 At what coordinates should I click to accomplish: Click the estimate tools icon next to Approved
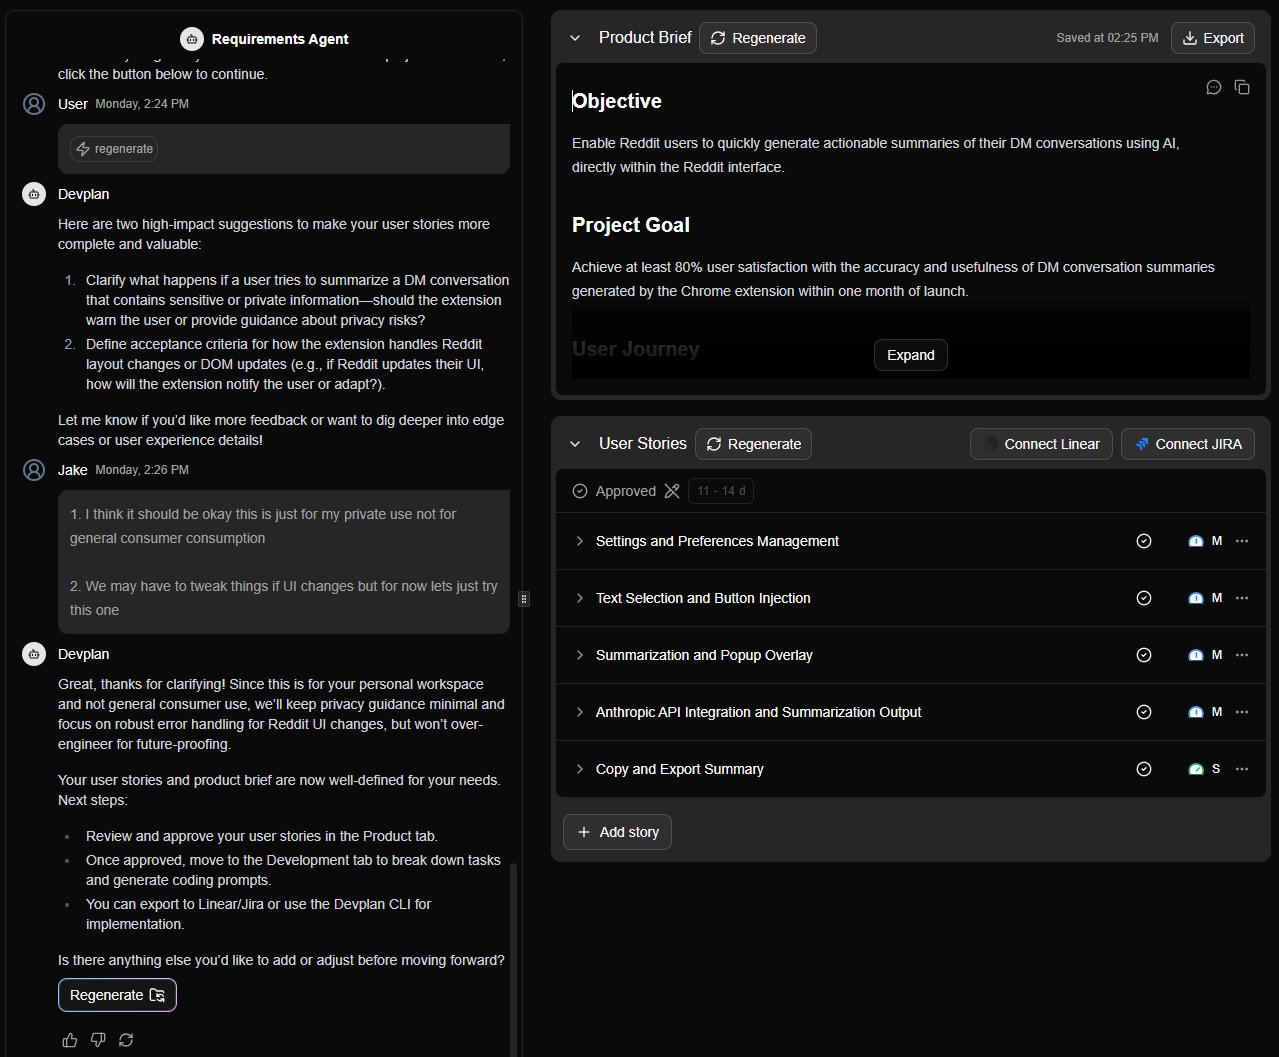click(x=672, y=491)
